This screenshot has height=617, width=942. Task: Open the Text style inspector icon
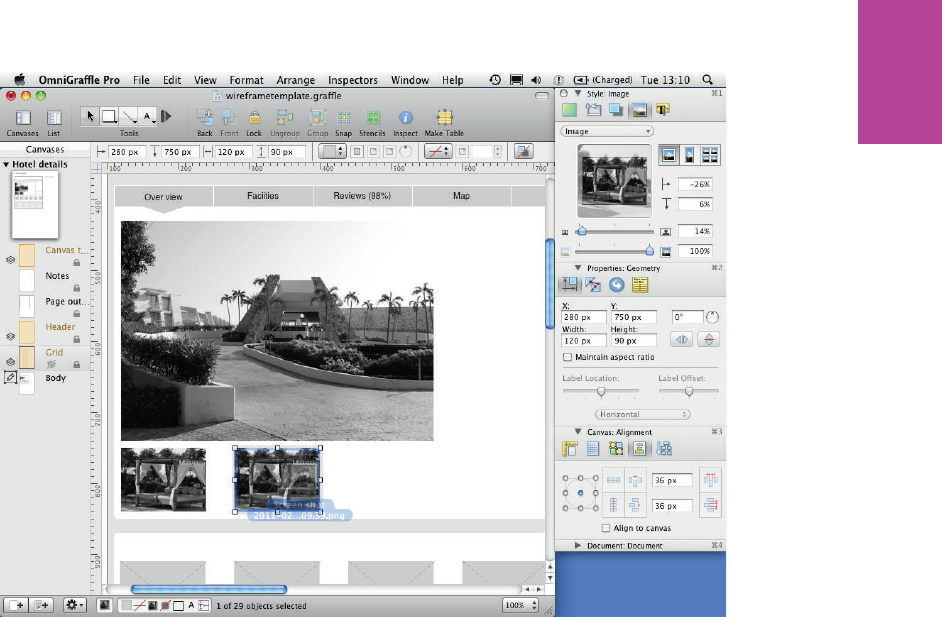click(662, 109)
